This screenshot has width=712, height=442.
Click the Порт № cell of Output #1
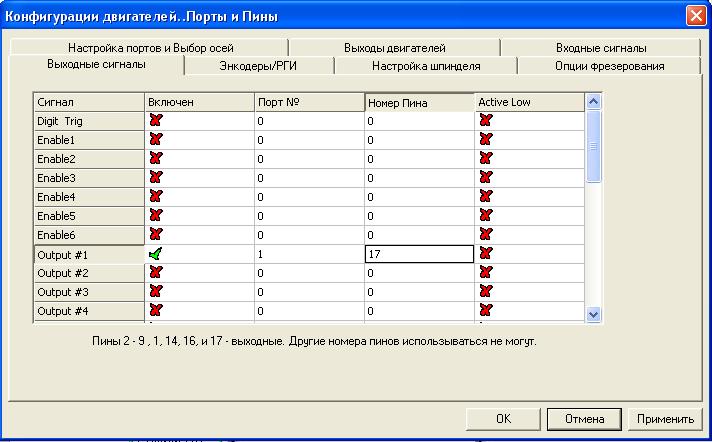click(309, 254)
